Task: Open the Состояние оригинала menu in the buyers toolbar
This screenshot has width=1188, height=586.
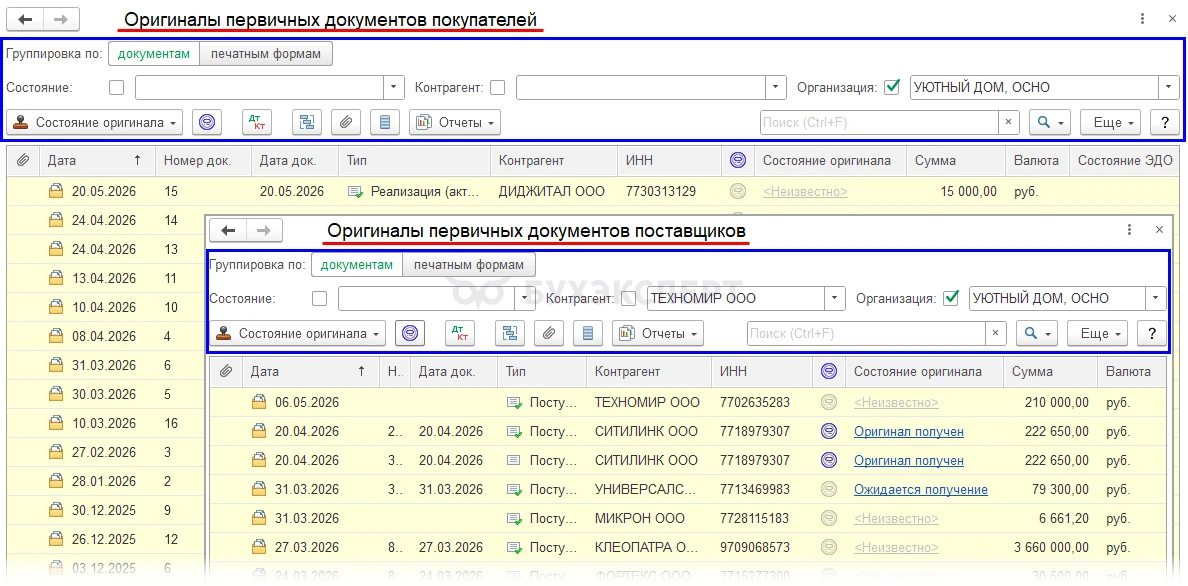Action: [x=95, y=122]
